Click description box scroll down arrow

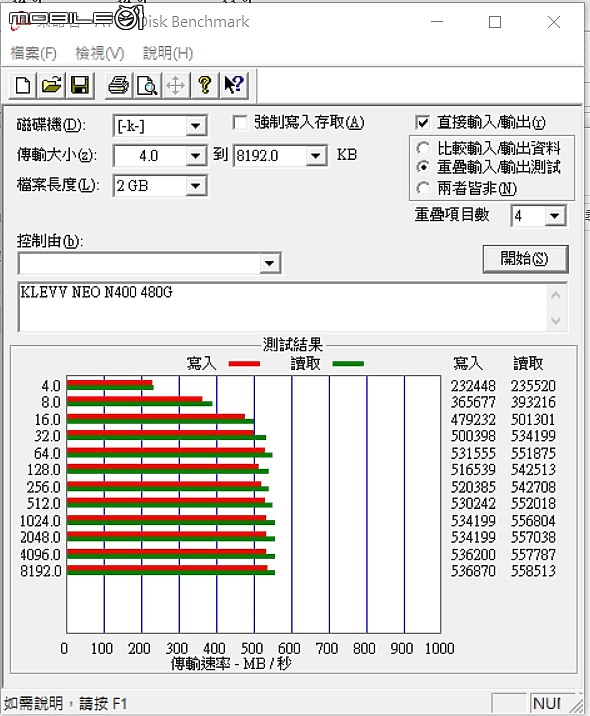(556, 320)
